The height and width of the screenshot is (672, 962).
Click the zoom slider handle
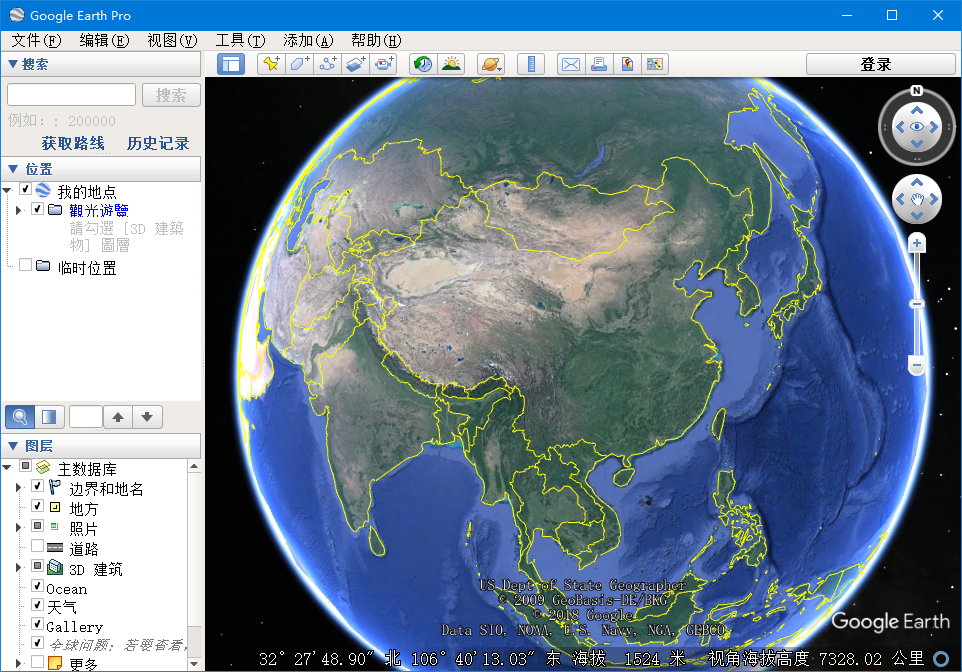917,304
